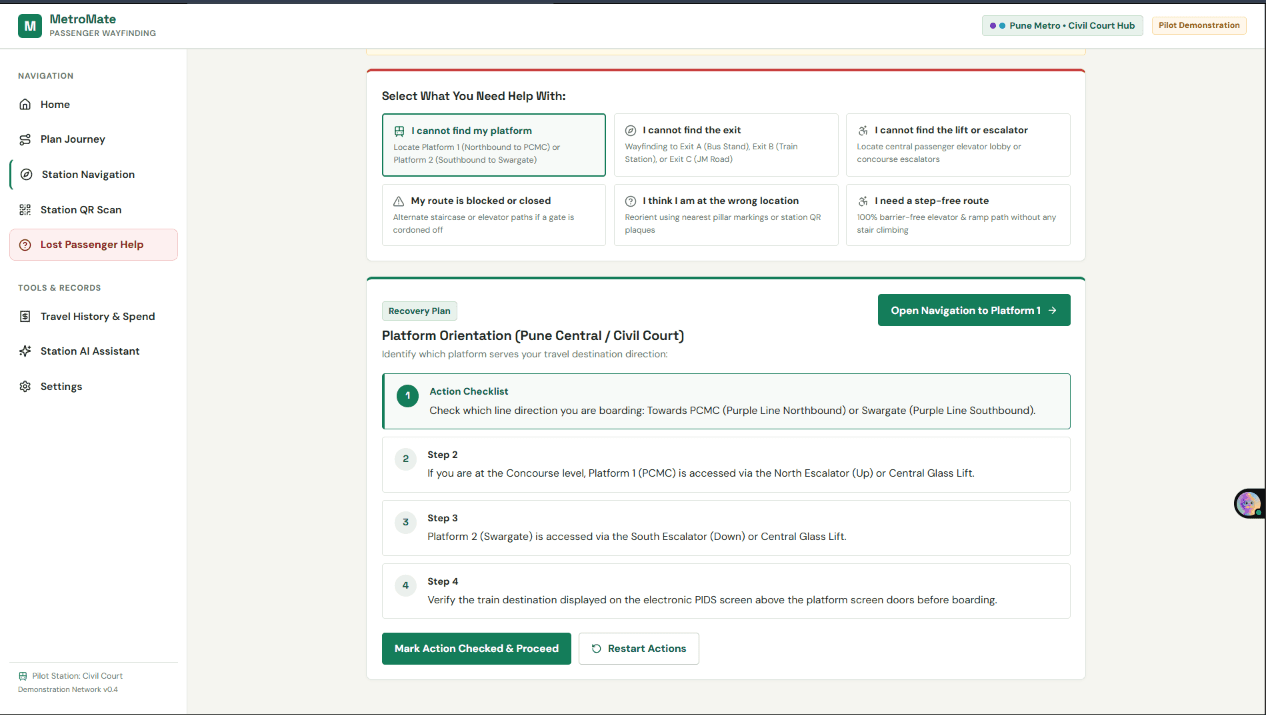Viewport: 1266px width, 715px height.
Task: Open Station Navigation section
Action: (93, 174)
